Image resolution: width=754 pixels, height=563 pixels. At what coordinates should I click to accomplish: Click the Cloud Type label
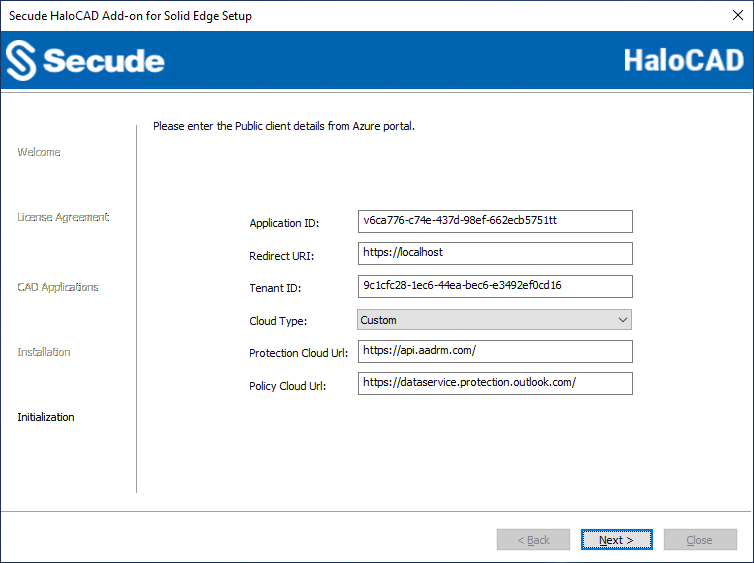[278, 321]
